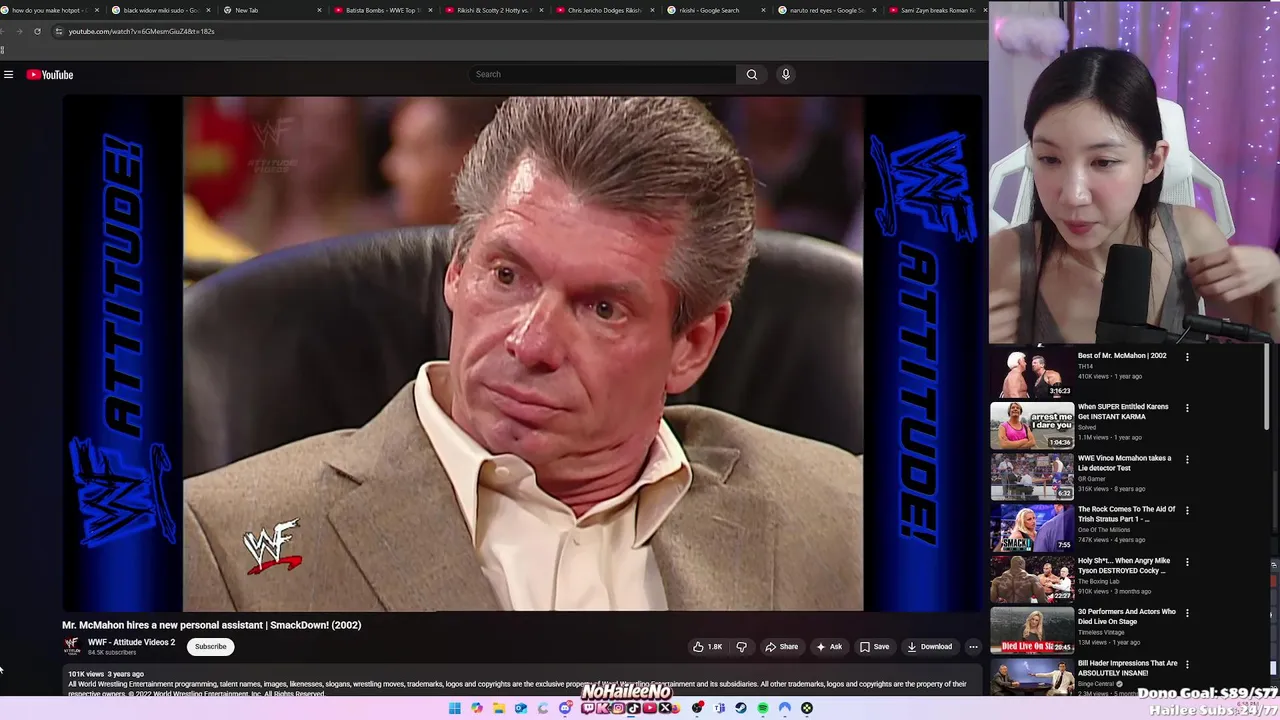Open File Explorer from the taskbar

click(499, 708)
